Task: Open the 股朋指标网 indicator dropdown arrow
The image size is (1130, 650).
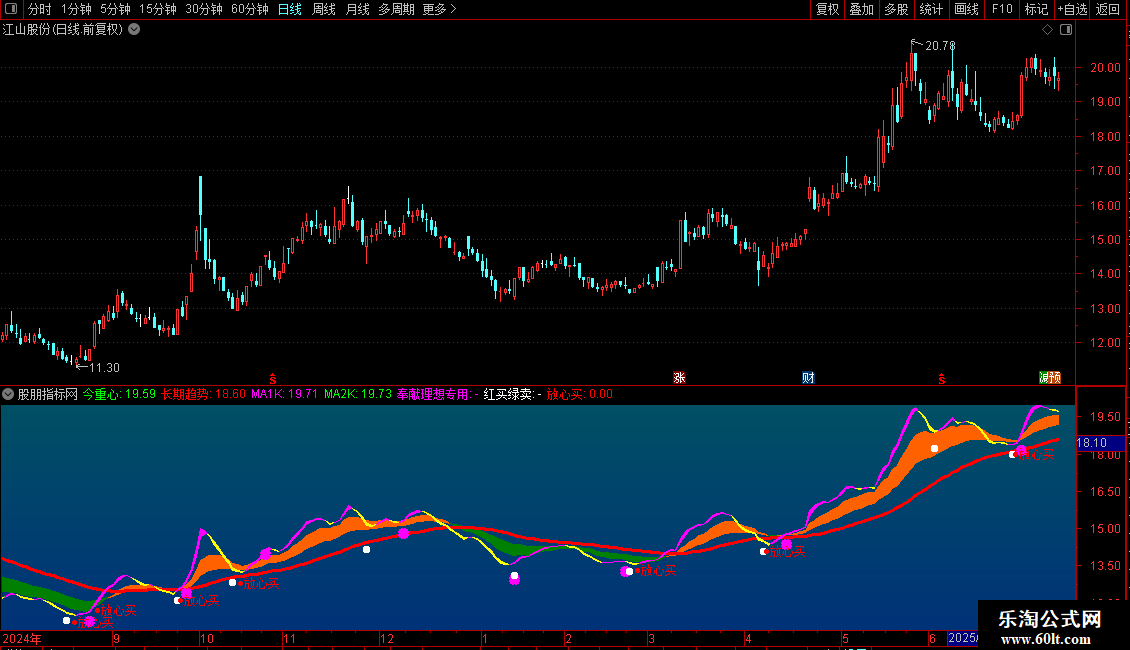Action: click(8, 394)
